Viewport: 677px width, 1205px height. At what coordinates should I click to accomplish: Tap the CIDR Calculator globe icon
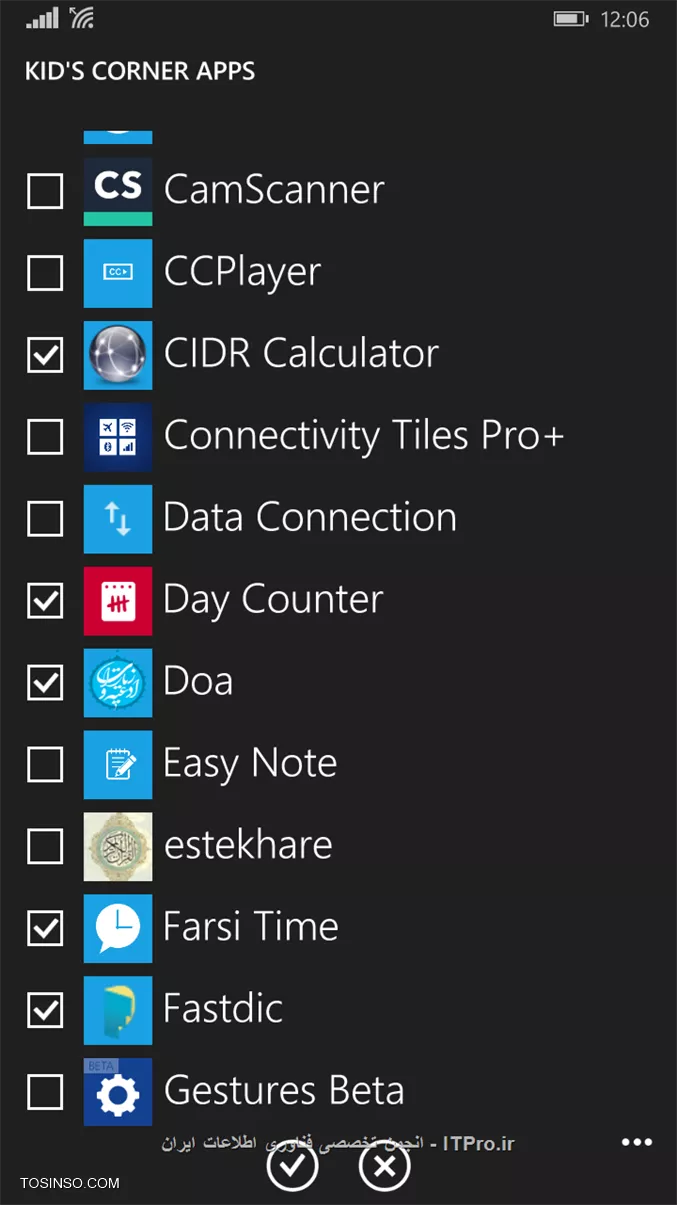click(x=118, y=355)
